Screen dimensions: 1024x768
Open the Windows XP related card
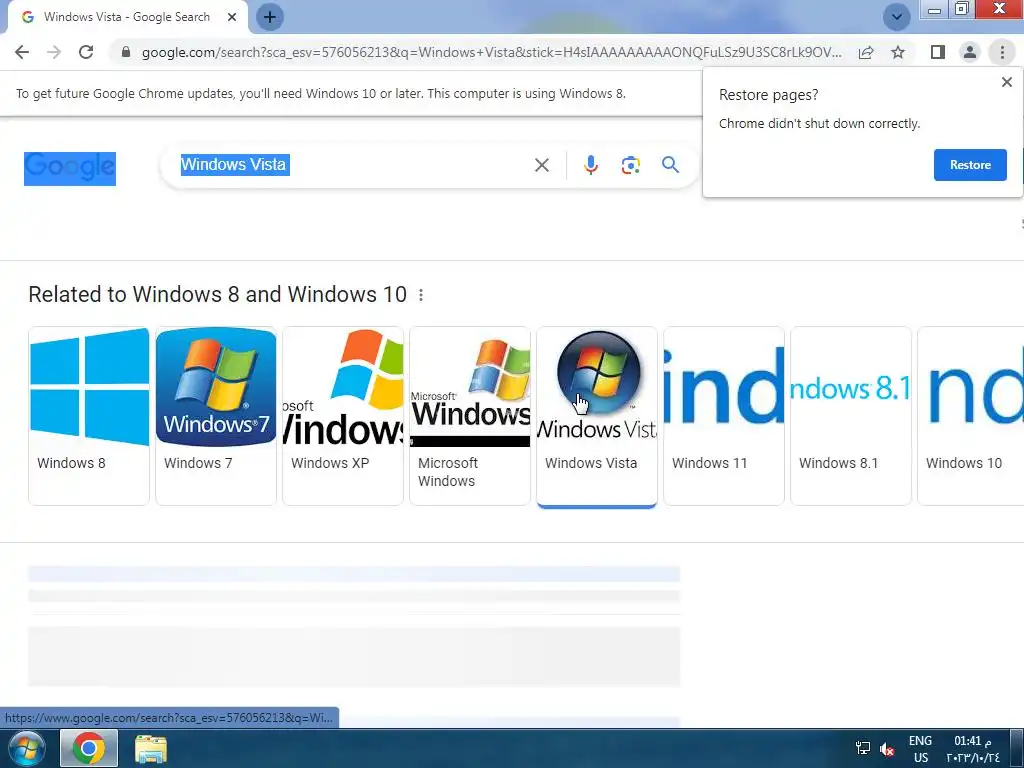[343, 416]
